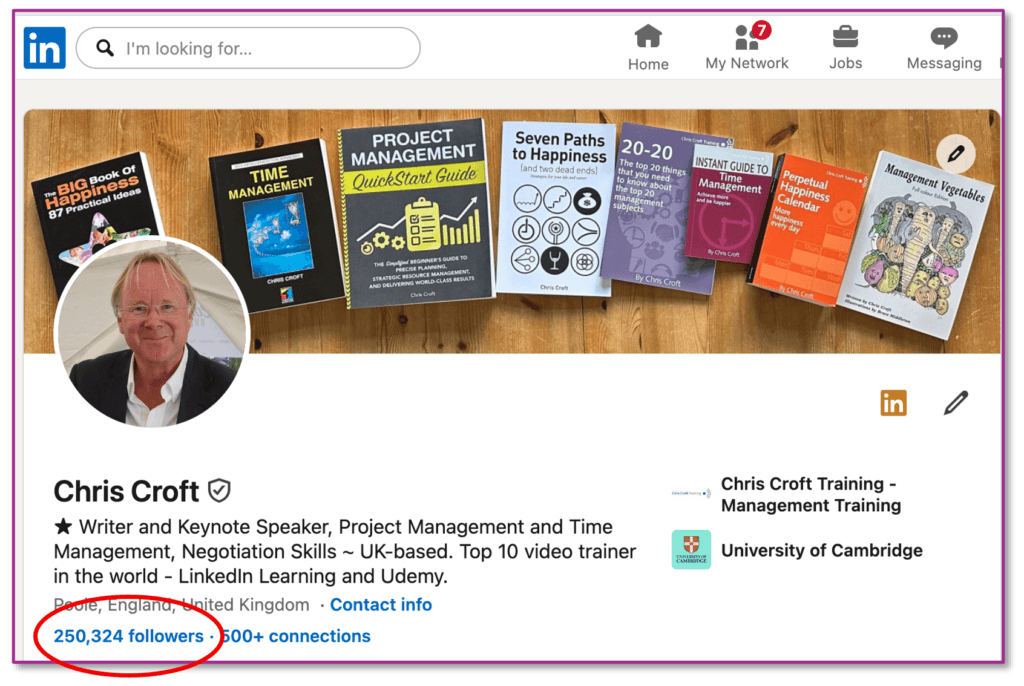Screen dimensions: 1024x686
Task: Go to the Jobs tab
Action: point(845,47)
